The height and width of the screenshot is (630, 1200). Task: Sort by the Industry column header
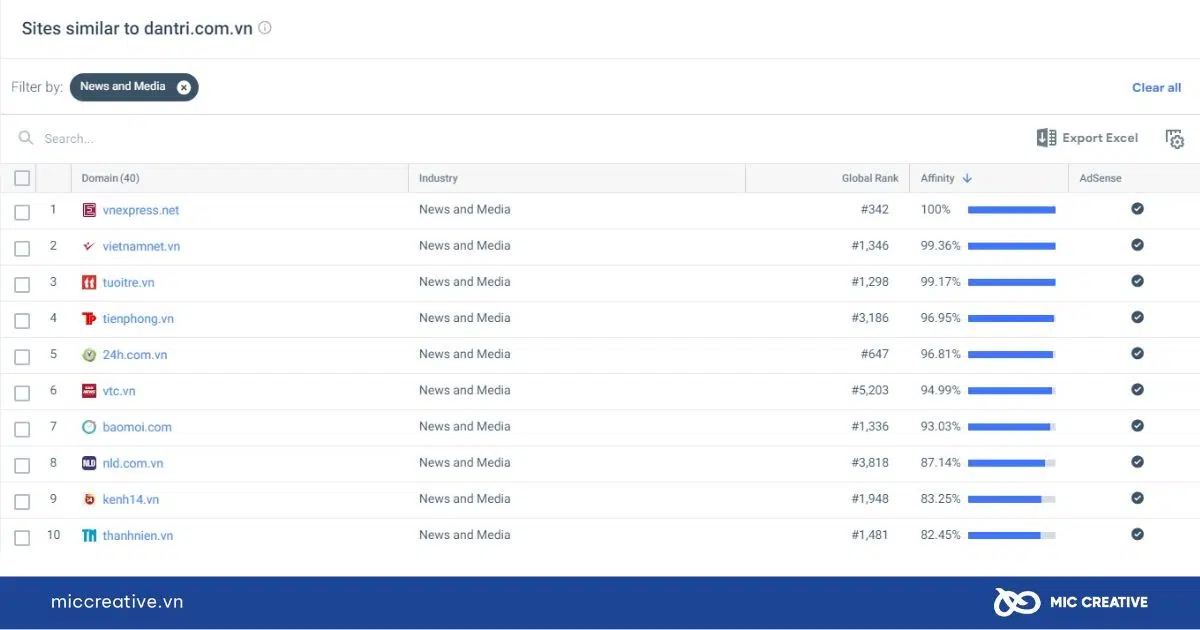coord(438,178)
